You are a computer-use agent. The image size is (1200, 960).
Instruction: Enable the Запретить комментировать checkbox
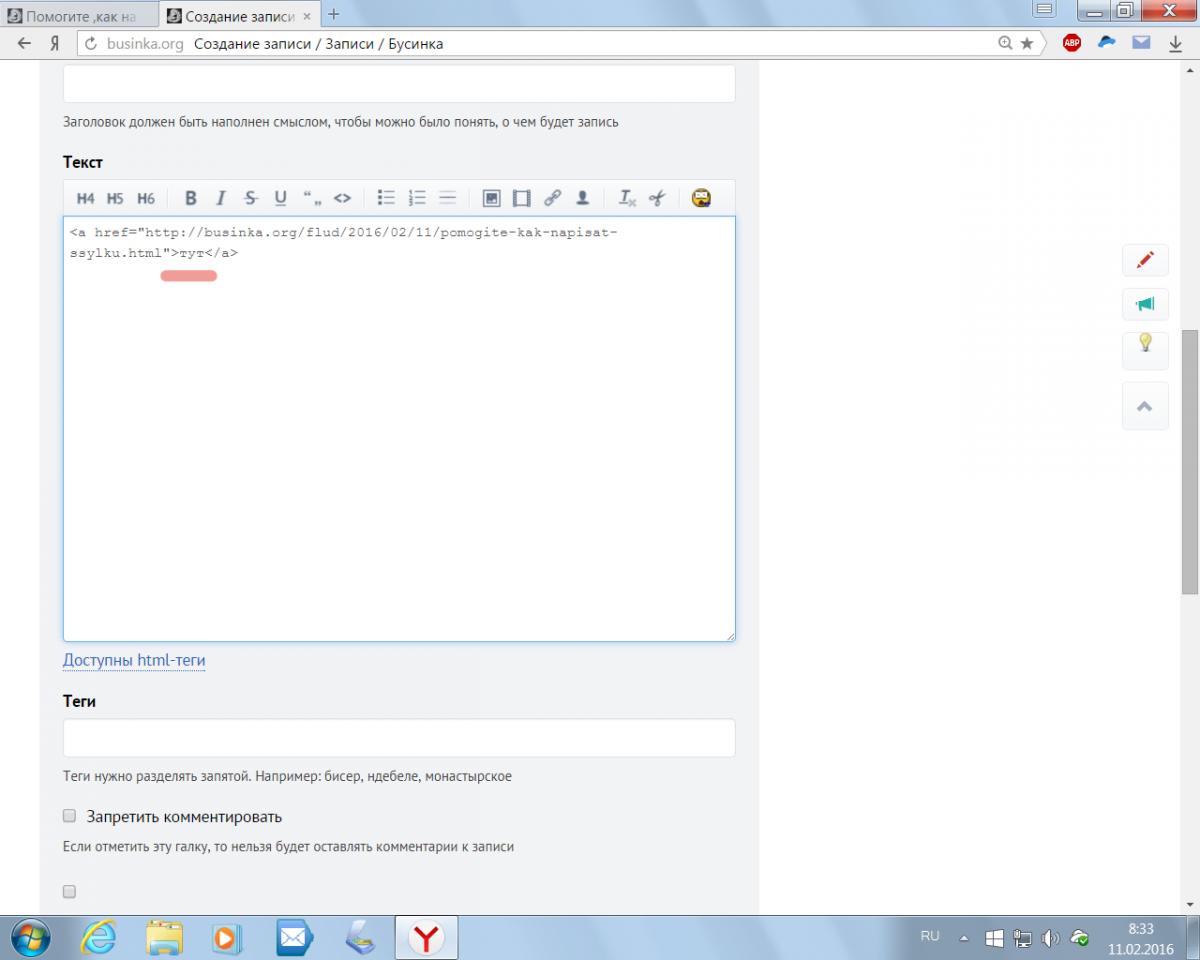(69, 816)
